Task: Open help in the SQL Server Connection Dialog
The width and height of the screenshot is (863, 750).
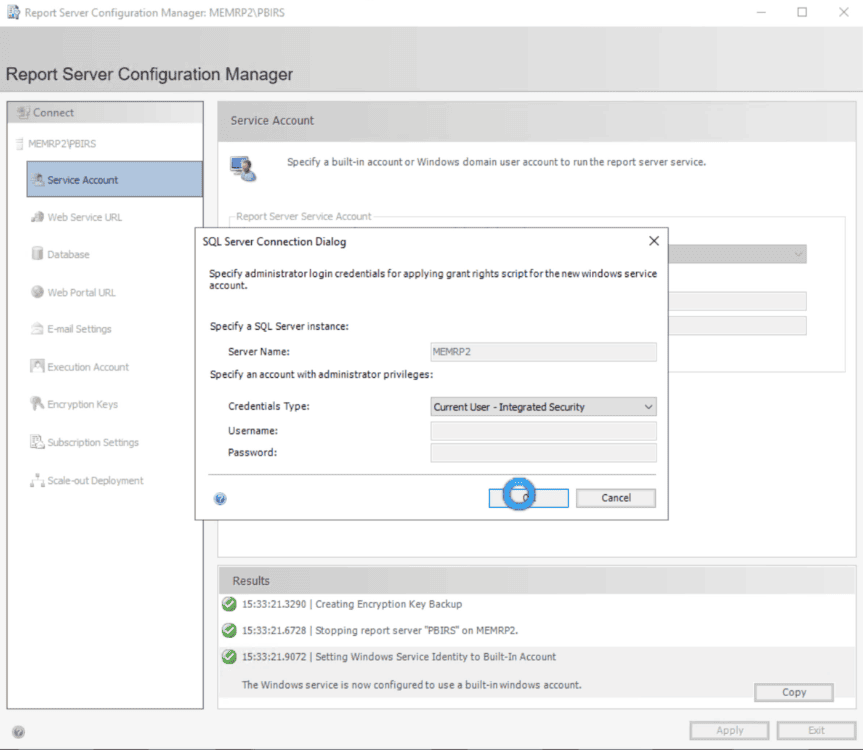Action: (220, 499)
